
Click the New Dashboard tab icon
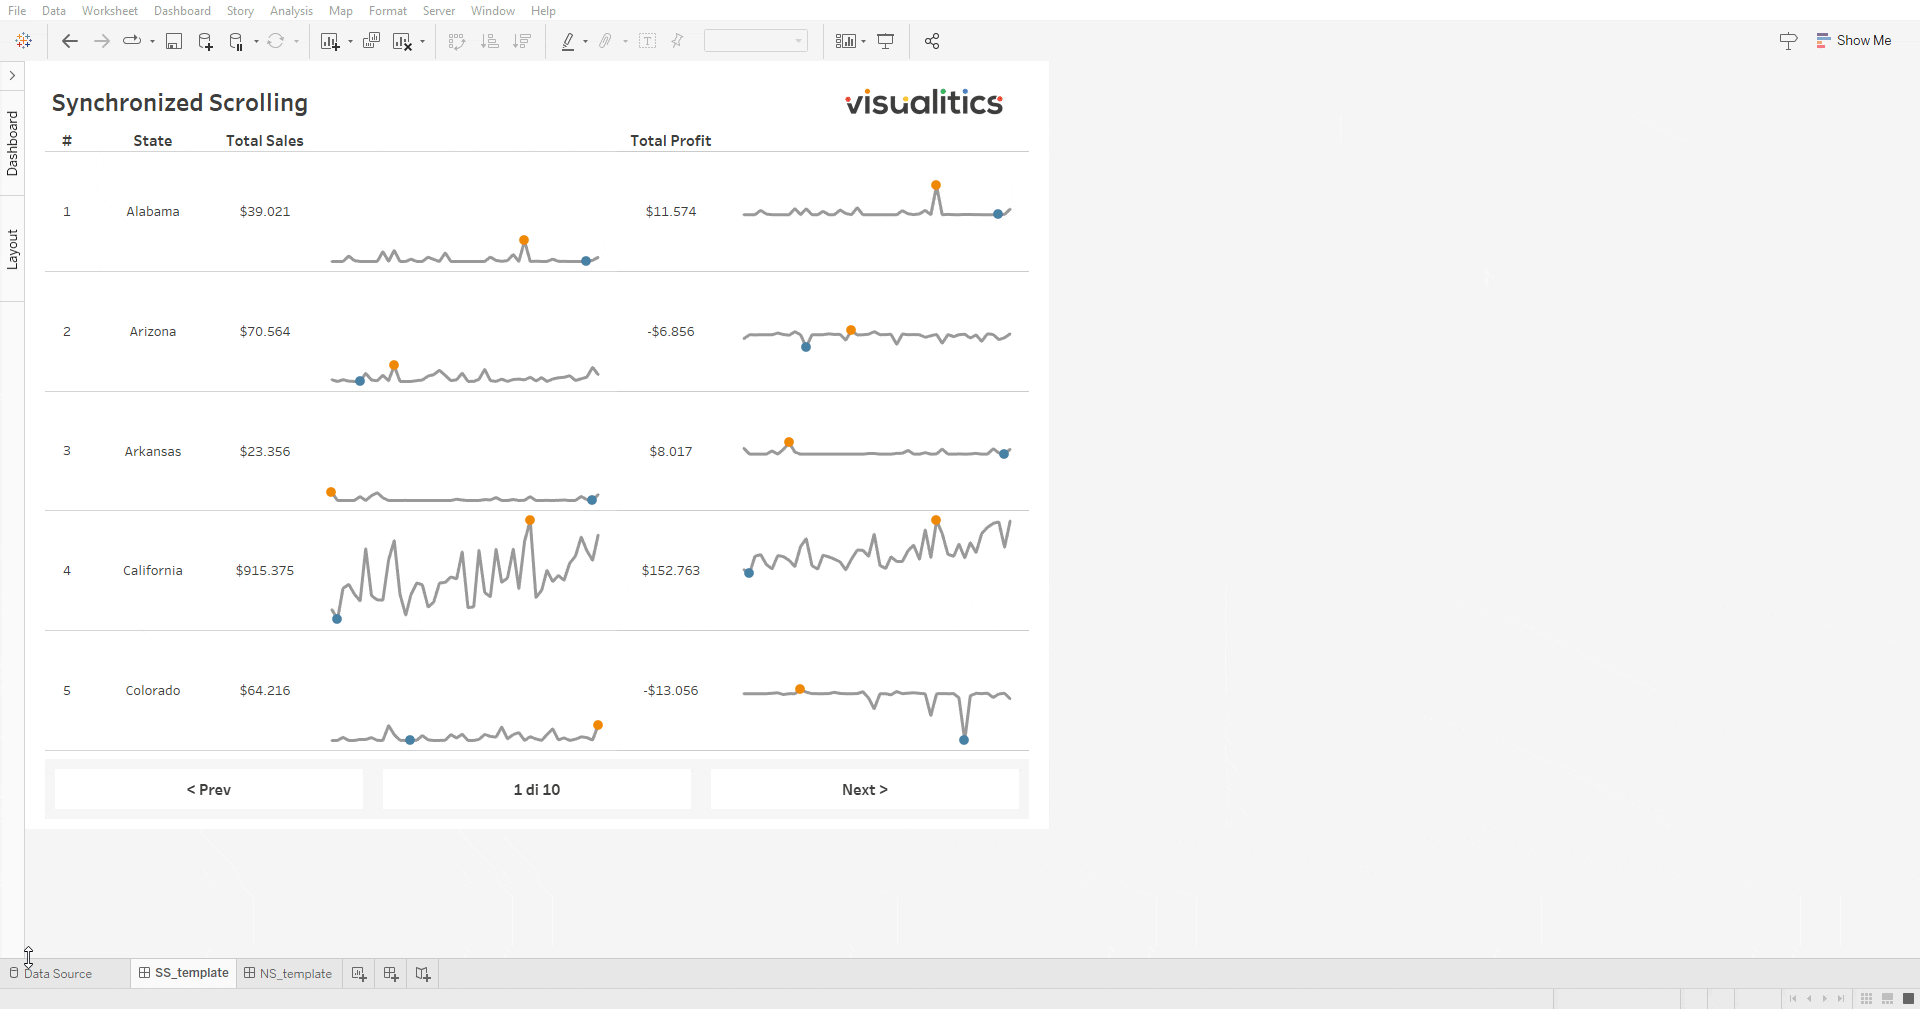[x=391, y=974]
